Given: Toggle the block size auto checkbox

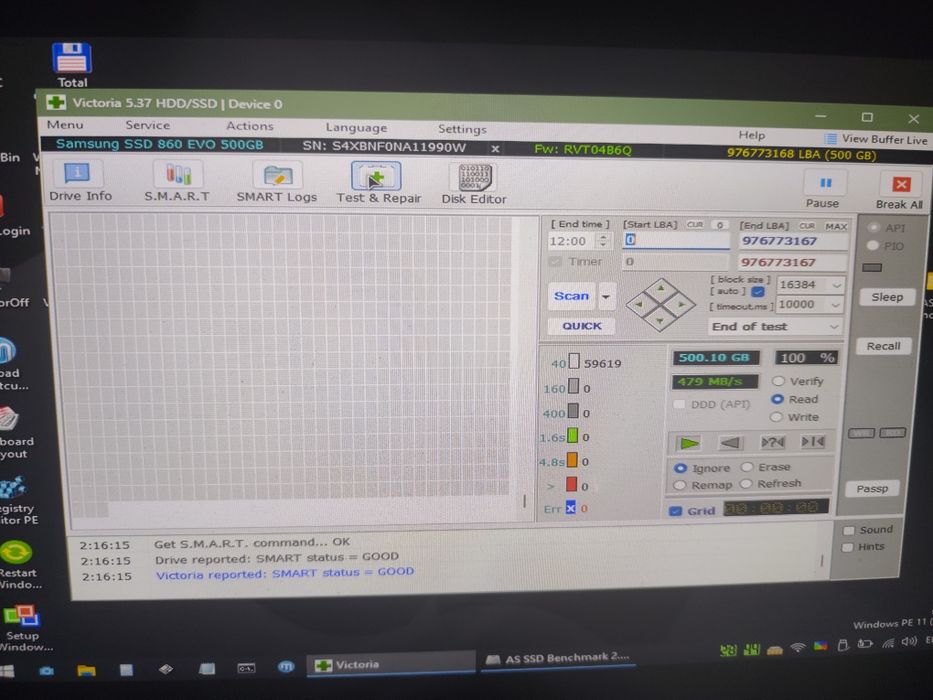Looking at the screenshot, I should click(x=757, y=292).
